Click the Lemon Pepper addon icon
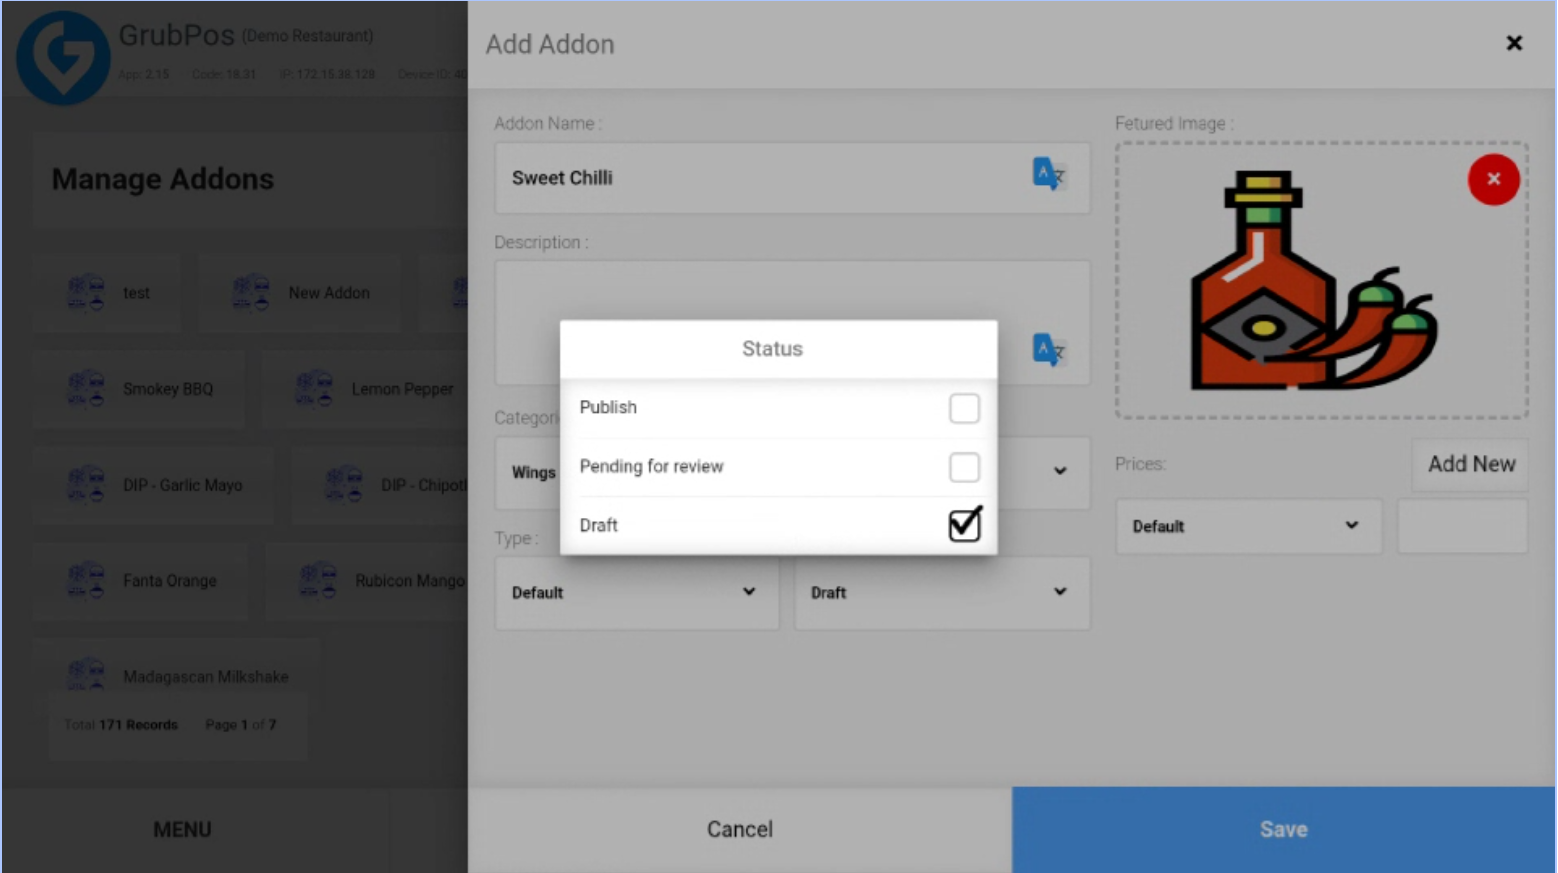This screenshot has height=873, width=1558. click(x=315, y=388)
